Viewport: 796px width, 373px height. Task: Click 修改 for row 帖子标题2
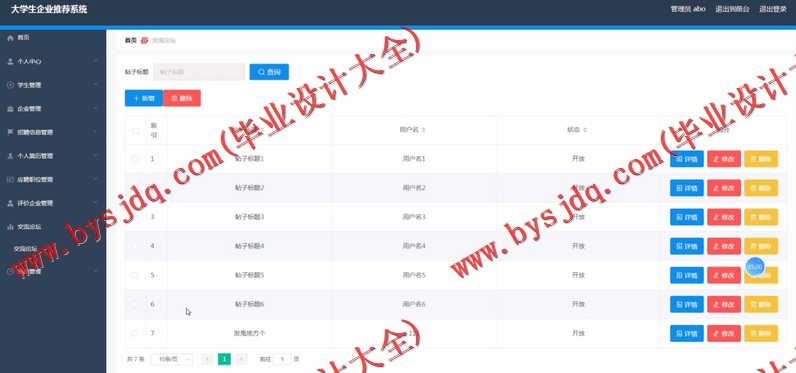[724, 188]
